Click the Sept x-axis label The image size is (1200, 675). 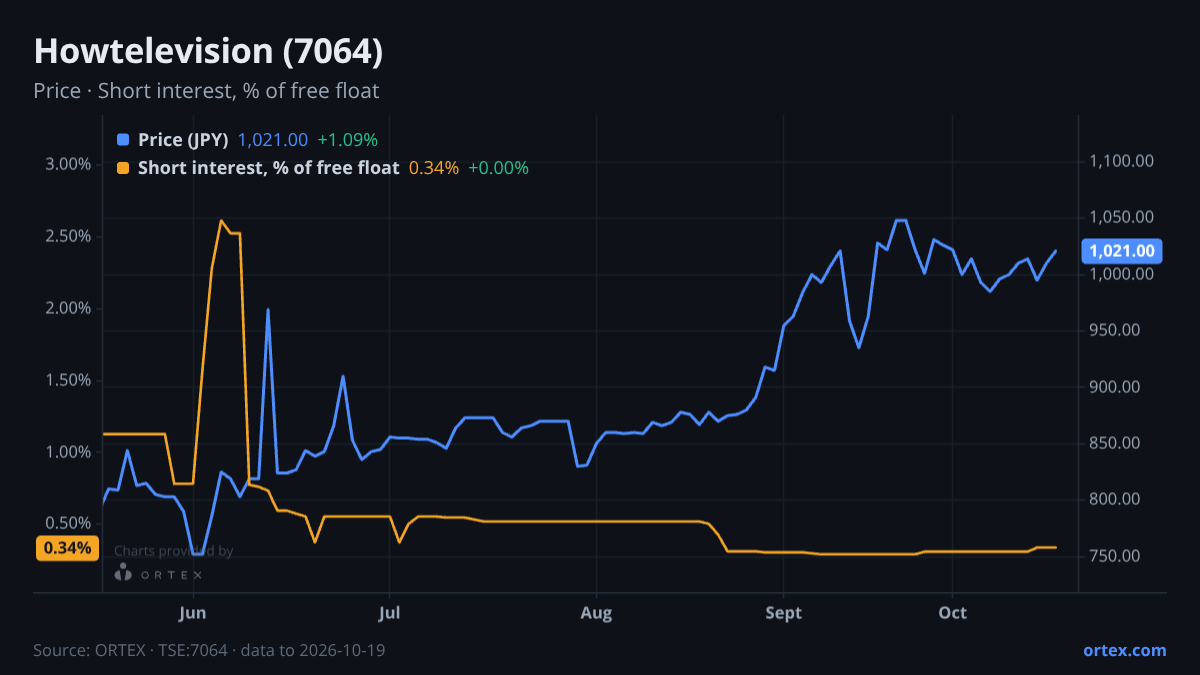[x=784, y=613]
